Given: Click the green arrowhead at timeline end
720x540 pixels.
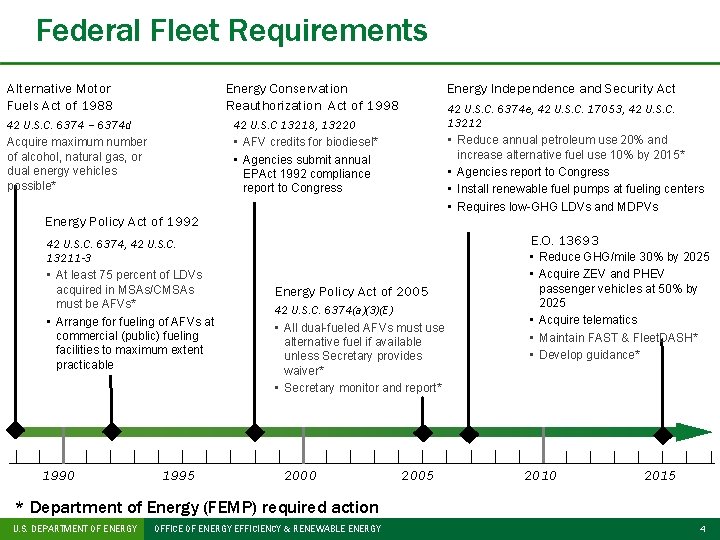Looking at the screenshot, I should pos(693,432).
